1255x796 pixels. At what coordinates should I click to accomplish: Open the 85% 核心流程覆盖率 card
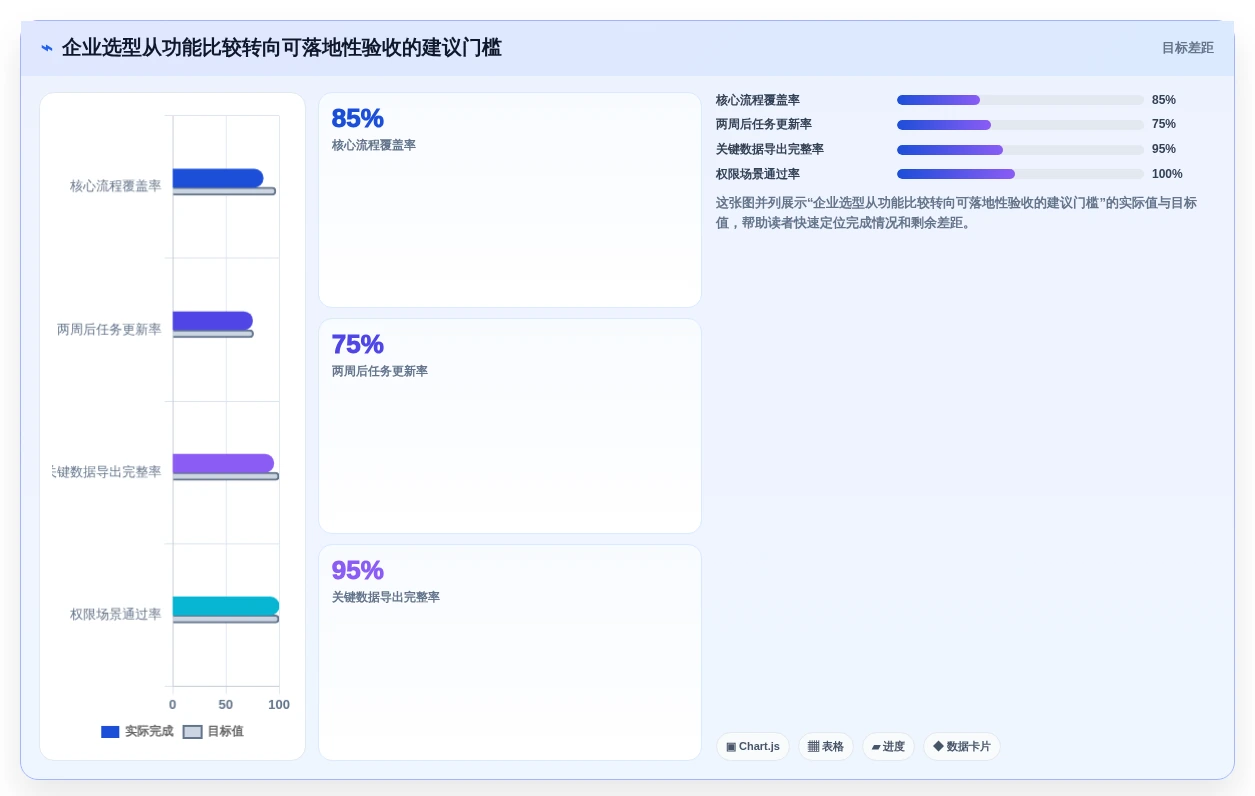coord(510,200)
